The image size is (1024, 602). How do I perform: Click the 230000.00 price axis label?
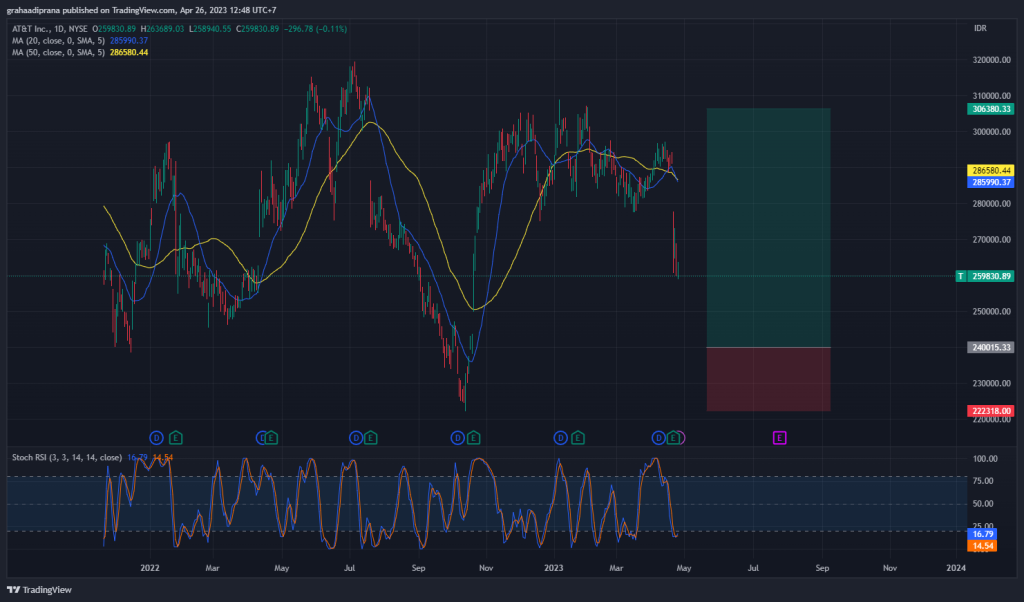[991, 384]
